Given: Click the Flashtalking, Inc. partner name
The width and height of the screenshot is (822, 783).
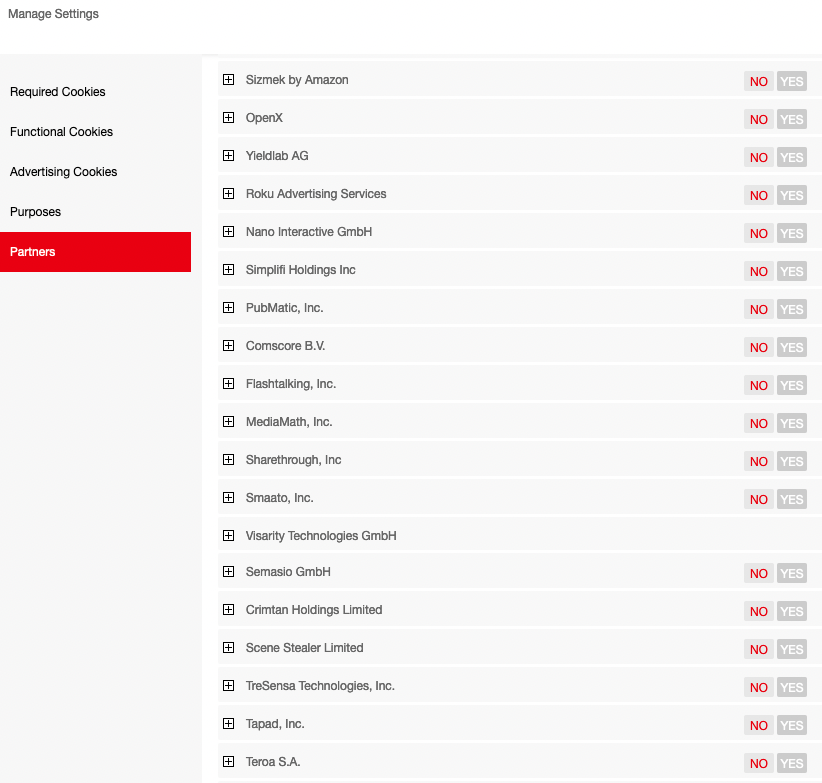Looking at the screenshot, I should (x=291, y=384).
